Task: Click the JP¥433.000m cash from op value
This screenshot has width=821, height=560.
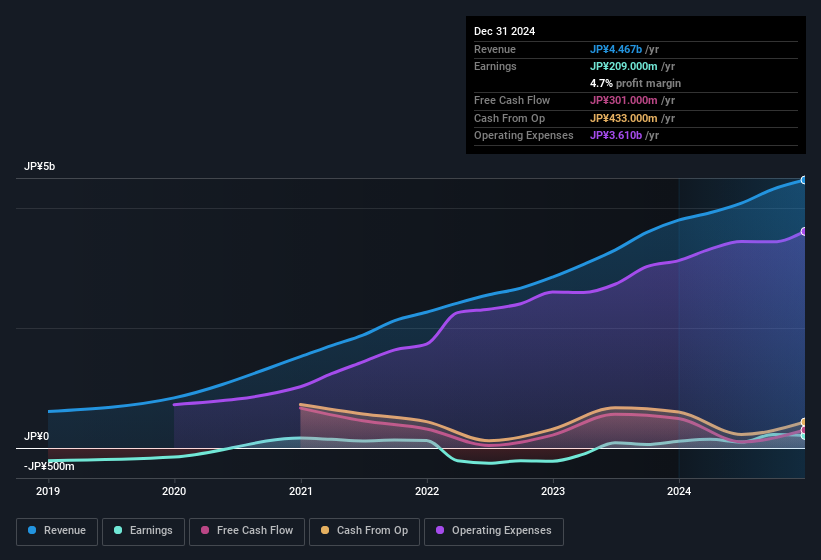Action: click(624, 118)
